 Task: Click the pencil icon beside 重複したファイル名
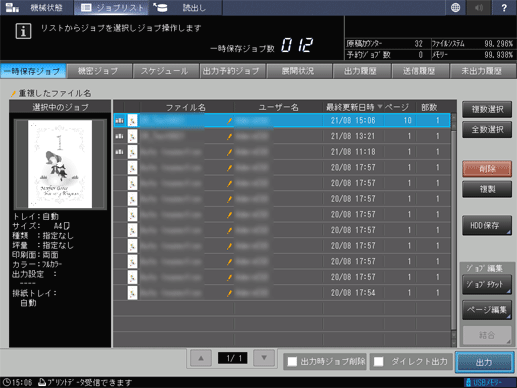[13, 94]
